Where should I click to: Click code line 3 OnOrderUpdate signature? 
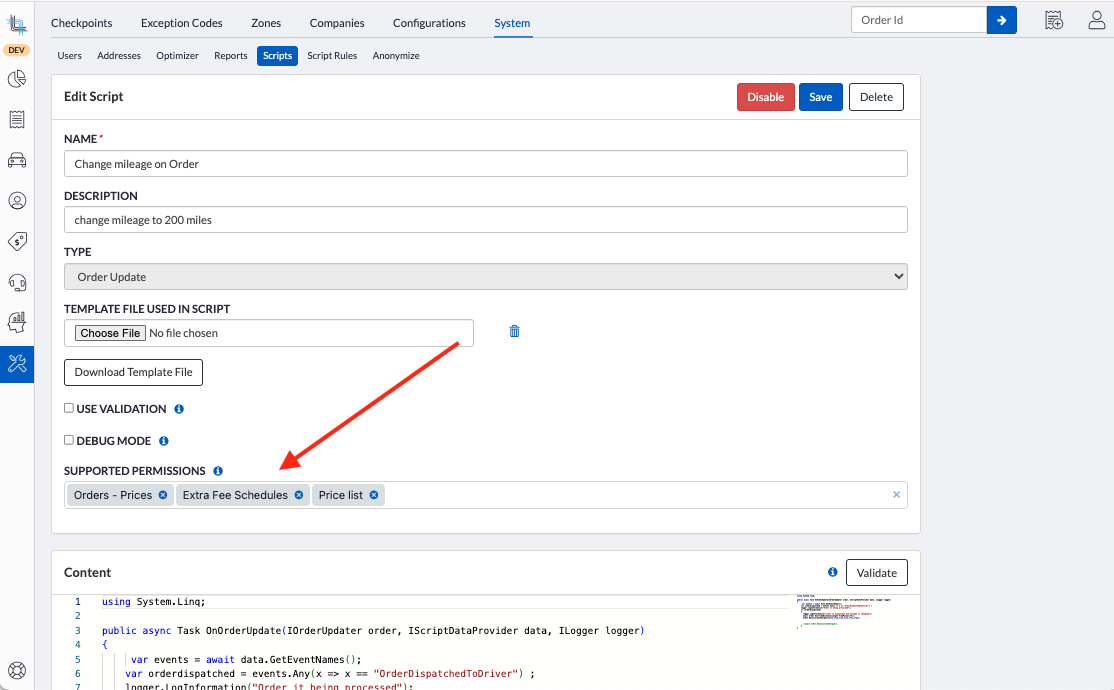373,630
